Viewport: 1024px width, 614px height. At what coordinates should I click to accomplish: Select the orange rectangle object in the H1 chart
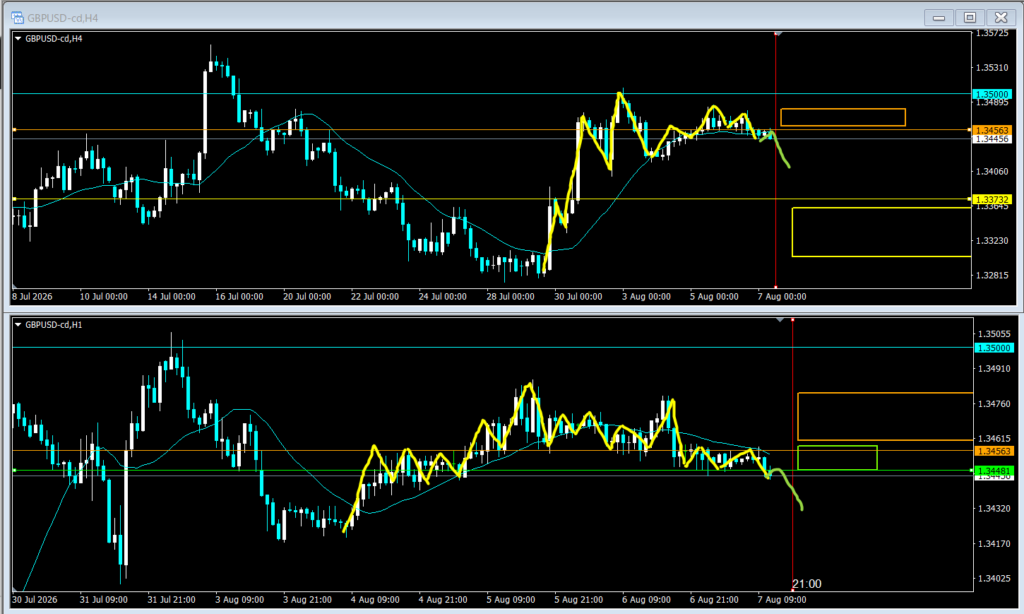tap(886, 417)
